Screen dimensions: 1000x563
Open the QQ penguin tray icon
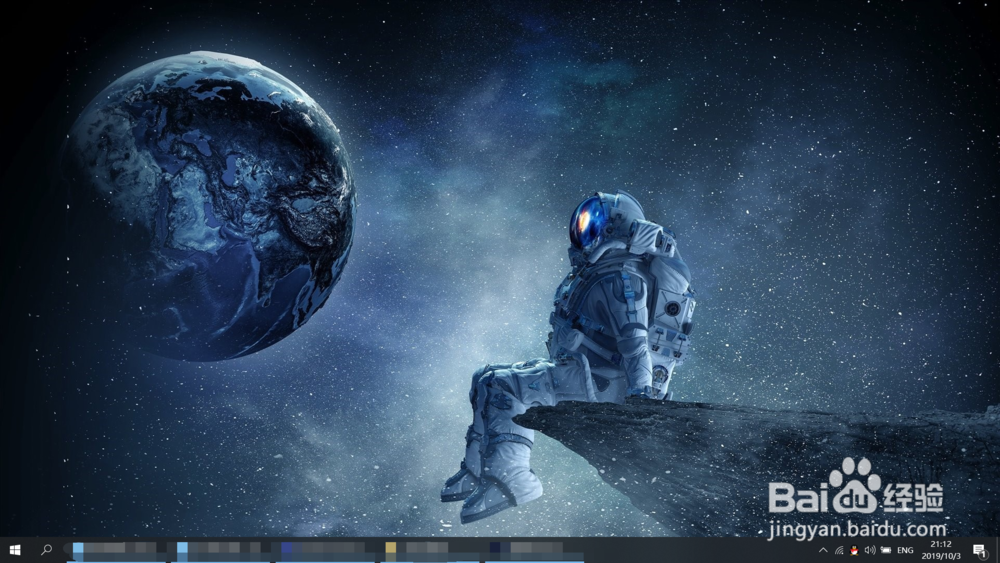(x=854, y=550)
